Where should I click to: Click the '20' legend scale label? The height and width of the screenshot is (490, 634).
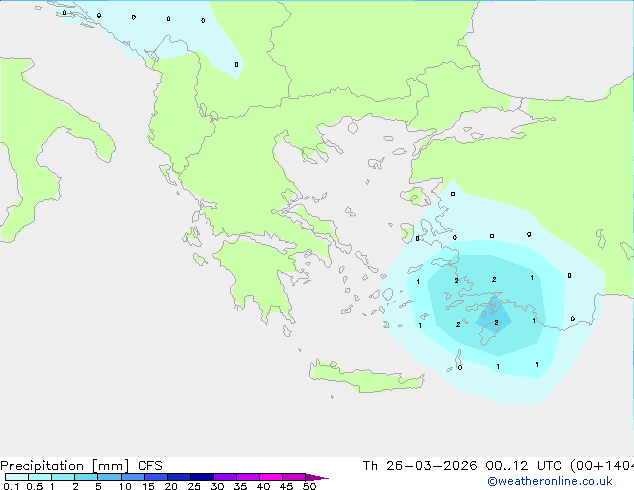point(171,486)
